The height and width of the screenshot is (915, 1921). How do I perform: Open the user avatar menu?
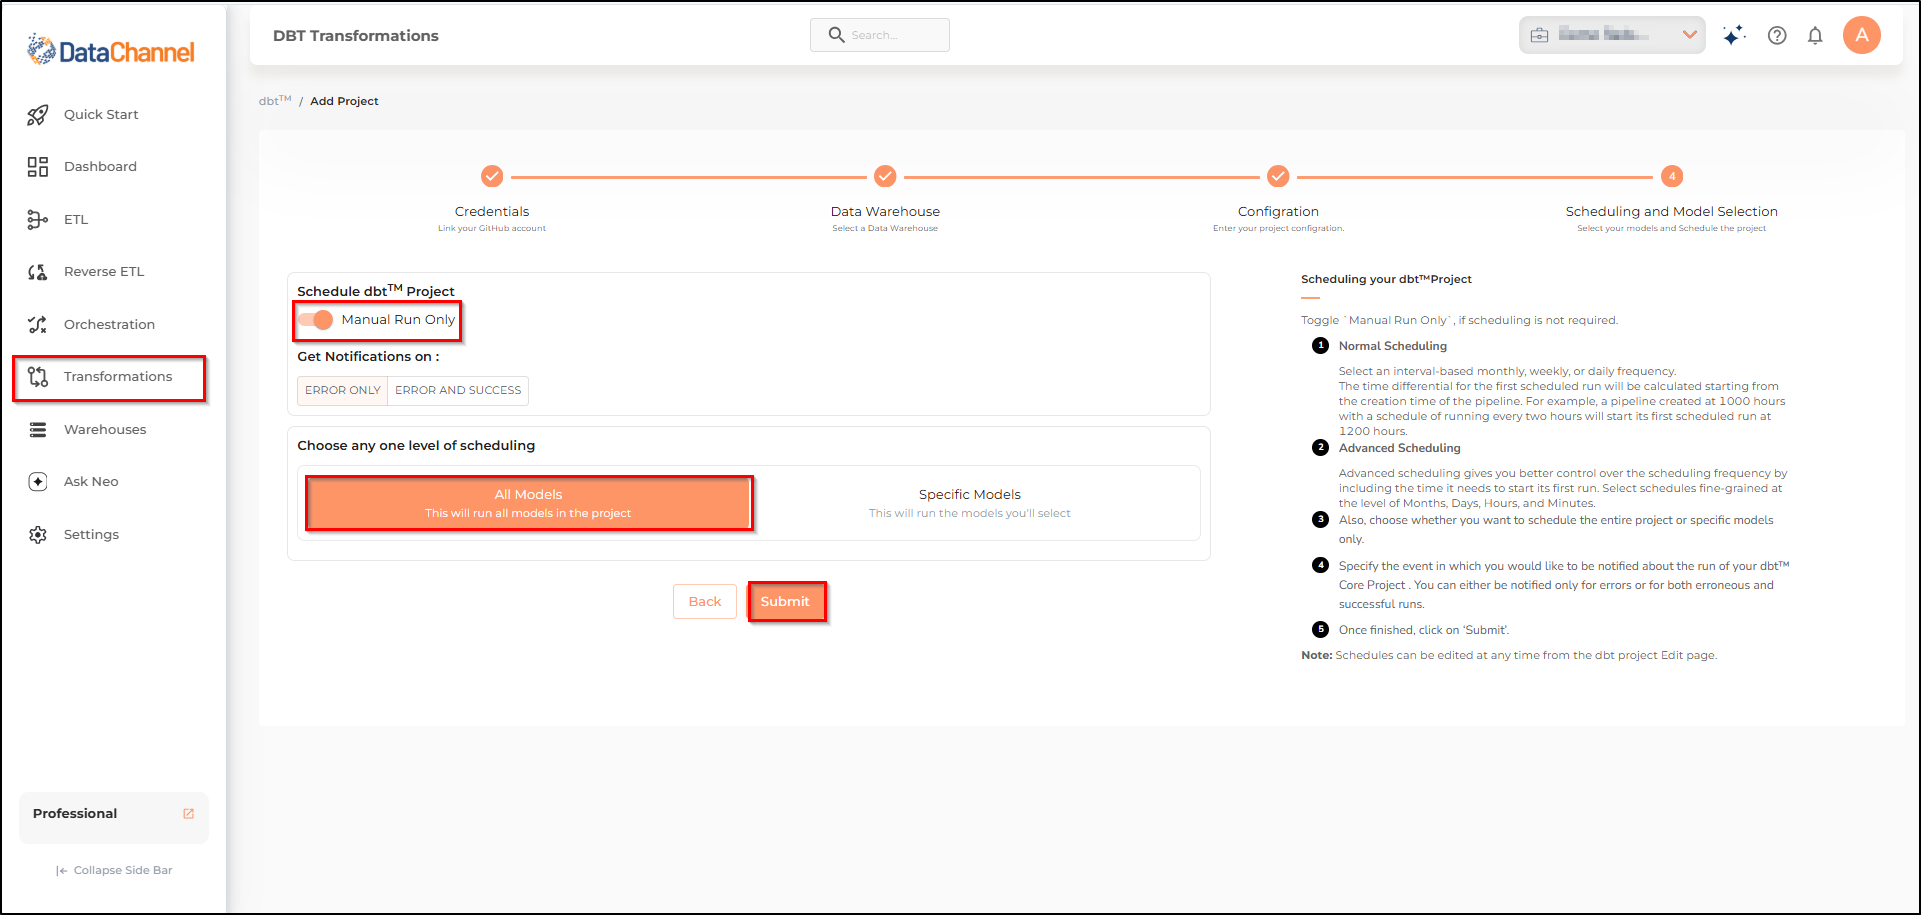[1862, 35]
